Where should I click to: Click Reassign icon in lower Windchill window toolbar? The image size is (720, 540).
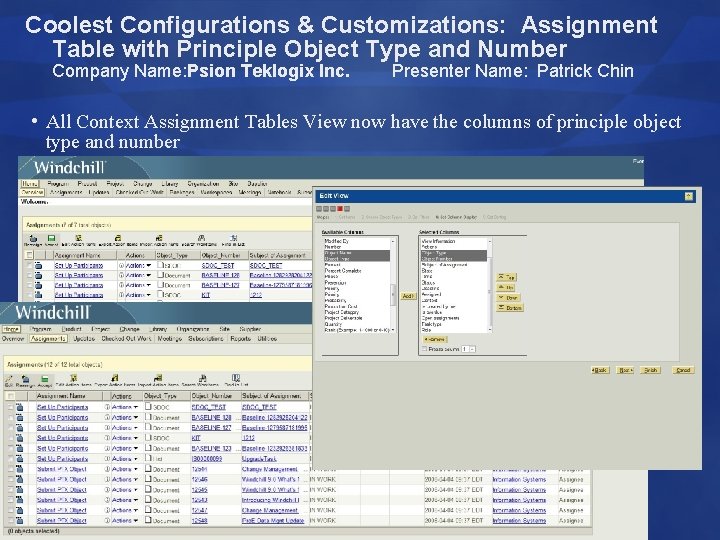26,379
